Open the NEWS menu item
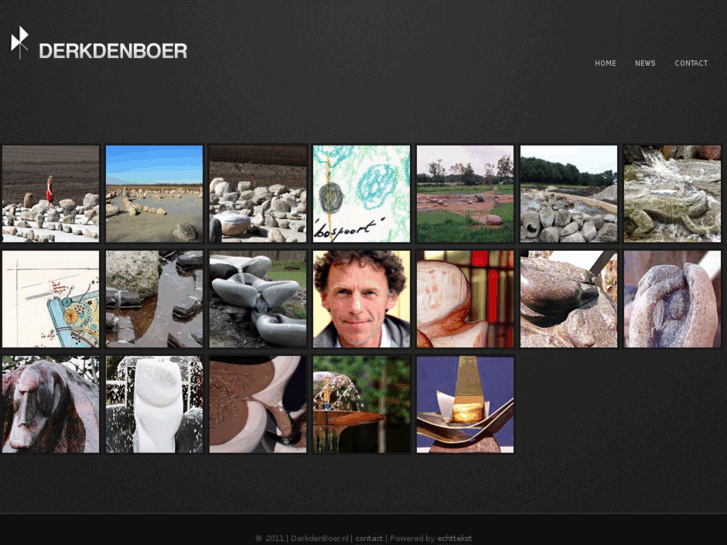The height and width of the screenshot is (545, 727). [645, 63]
